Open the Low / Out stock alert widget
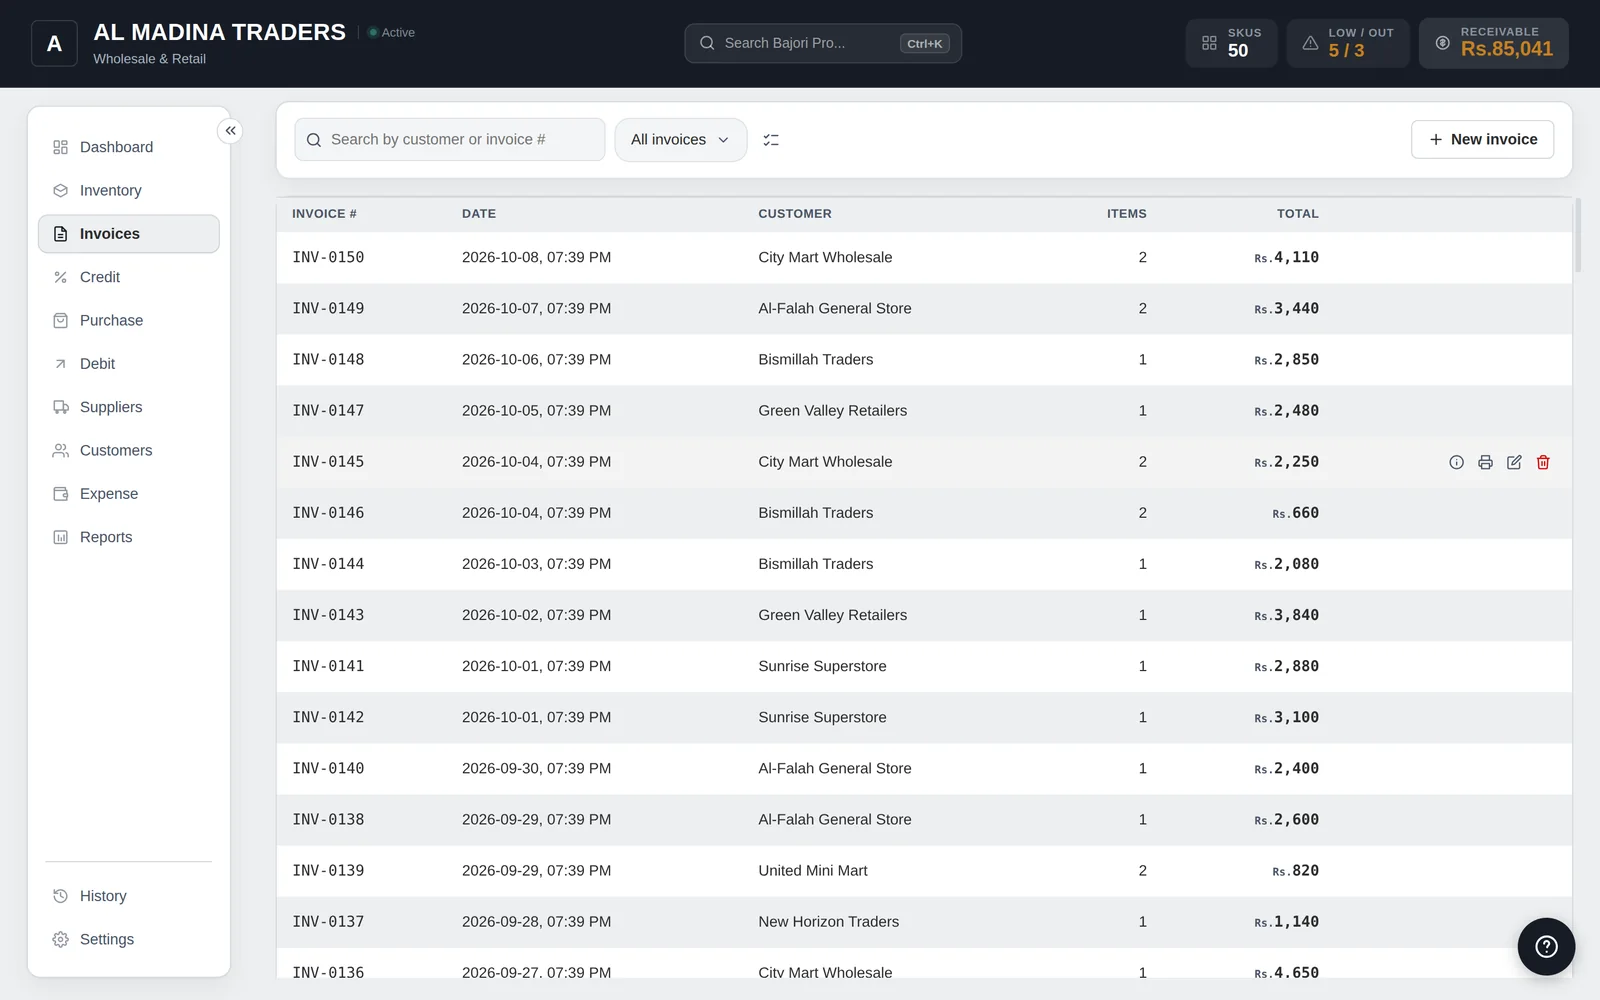 [x=1348, y=43]
